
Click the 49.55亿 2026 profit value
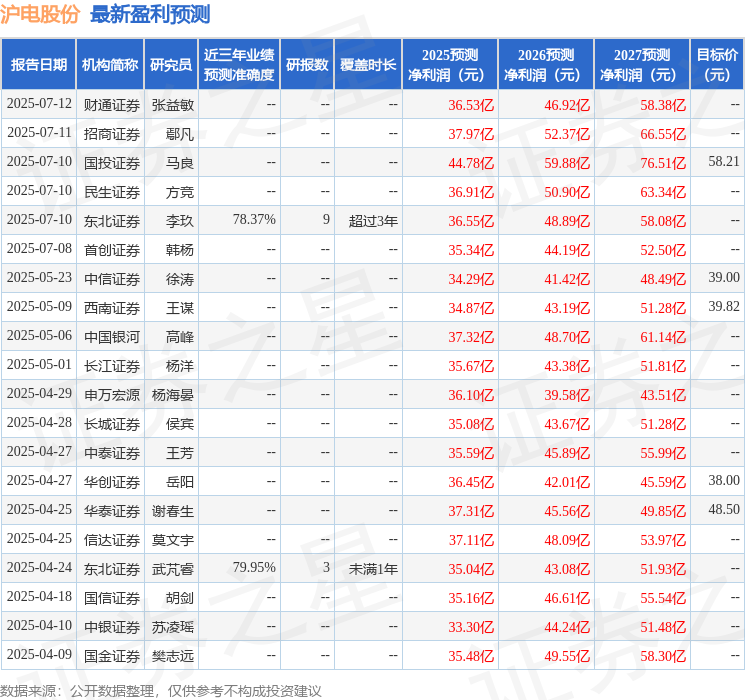pos(567,656)
